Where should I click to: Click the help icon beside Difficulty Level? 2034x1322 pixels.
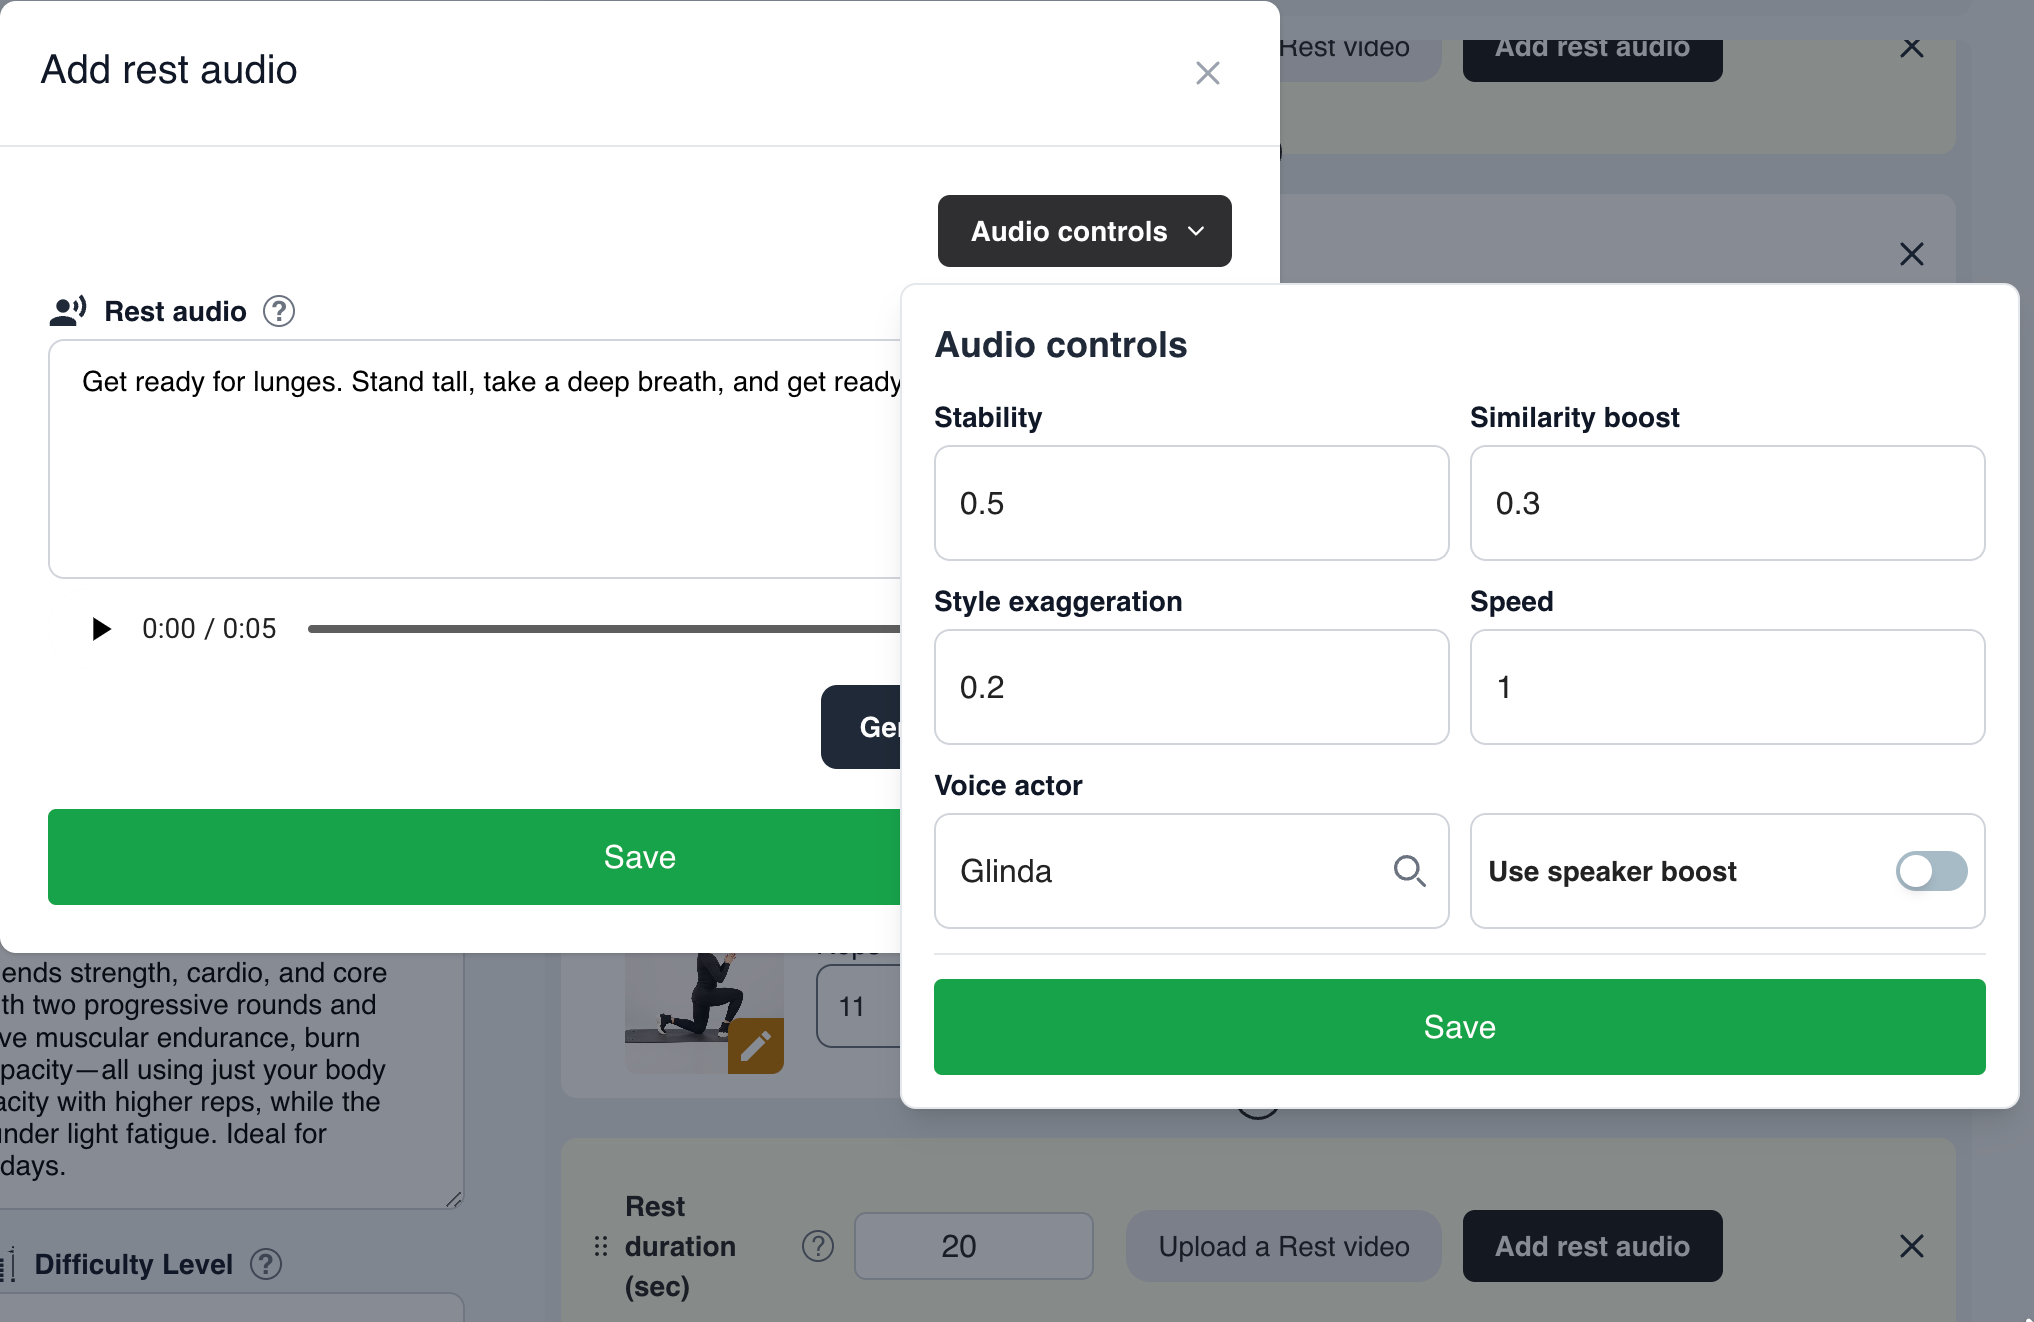coord(266,1265)
